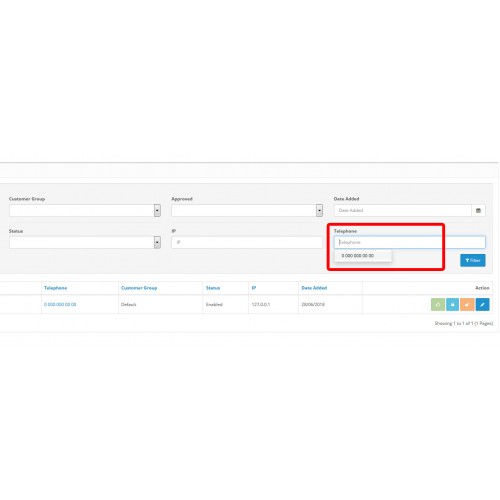Sort table by Date Added column header

click(x=314, y=288)
